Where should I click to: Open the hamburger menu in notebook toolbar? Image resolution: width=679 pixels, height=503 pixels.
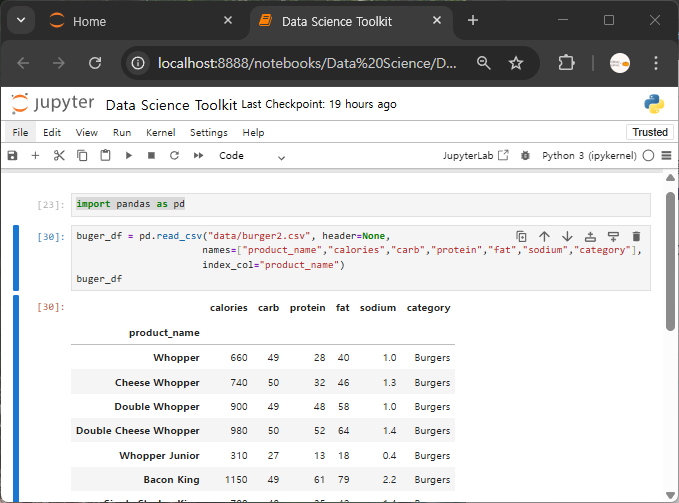click(666, 155)
